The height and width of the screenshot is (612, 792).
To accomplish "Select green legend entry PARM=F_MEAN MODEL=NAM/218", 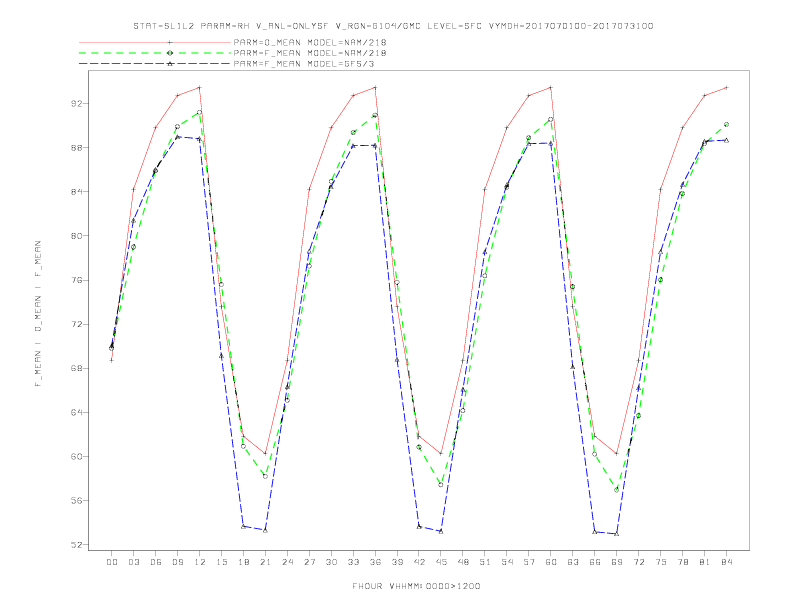I will point(310,53).
